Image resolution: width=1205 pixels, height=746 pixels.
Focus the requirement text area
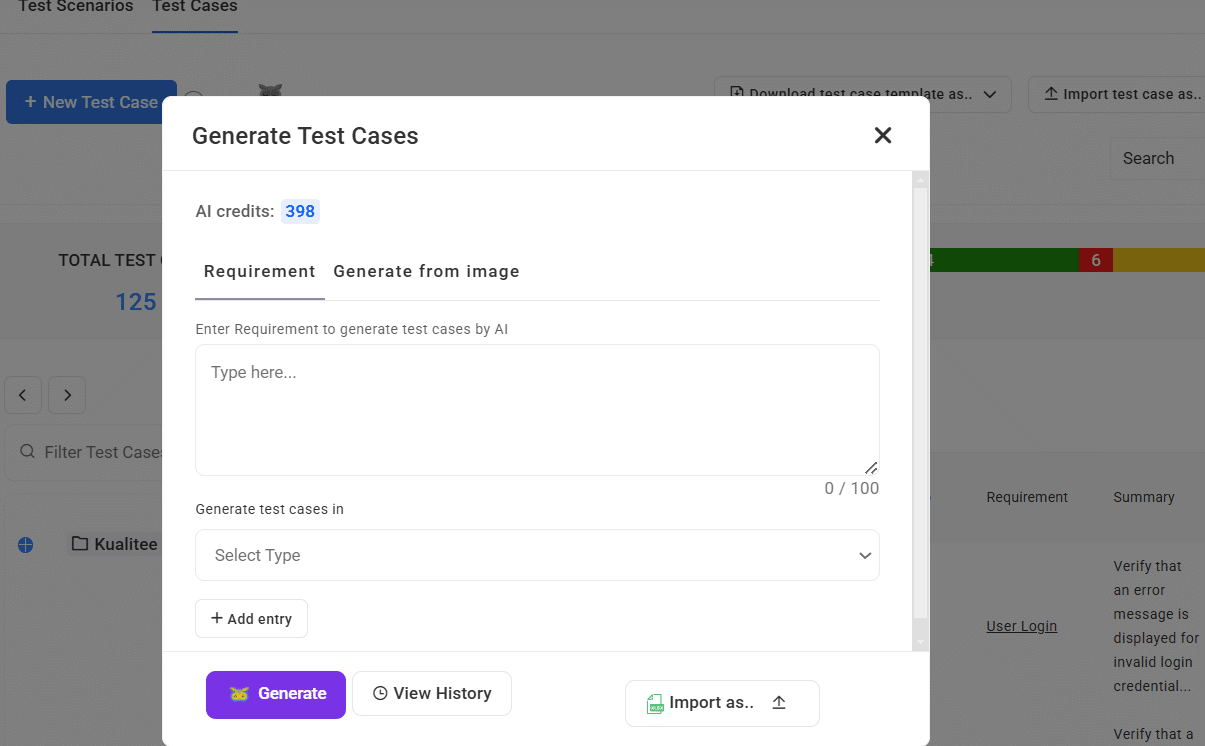(537, 410)
